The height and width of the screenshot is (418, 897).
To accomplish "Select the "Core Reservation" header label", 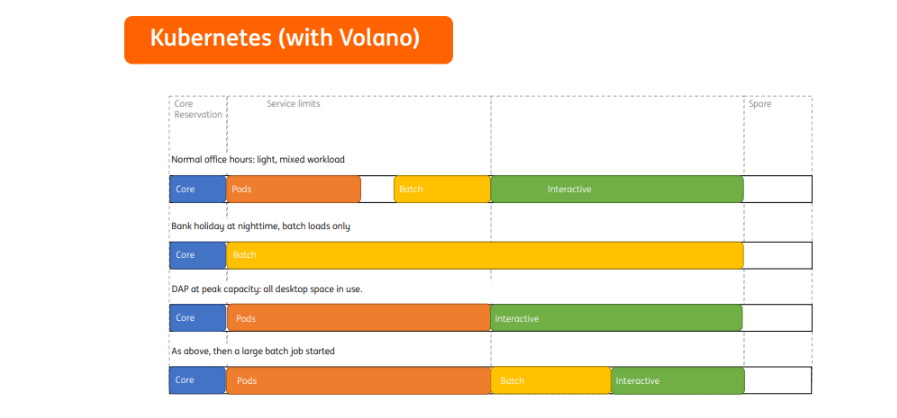I will [x=197, y=109].
